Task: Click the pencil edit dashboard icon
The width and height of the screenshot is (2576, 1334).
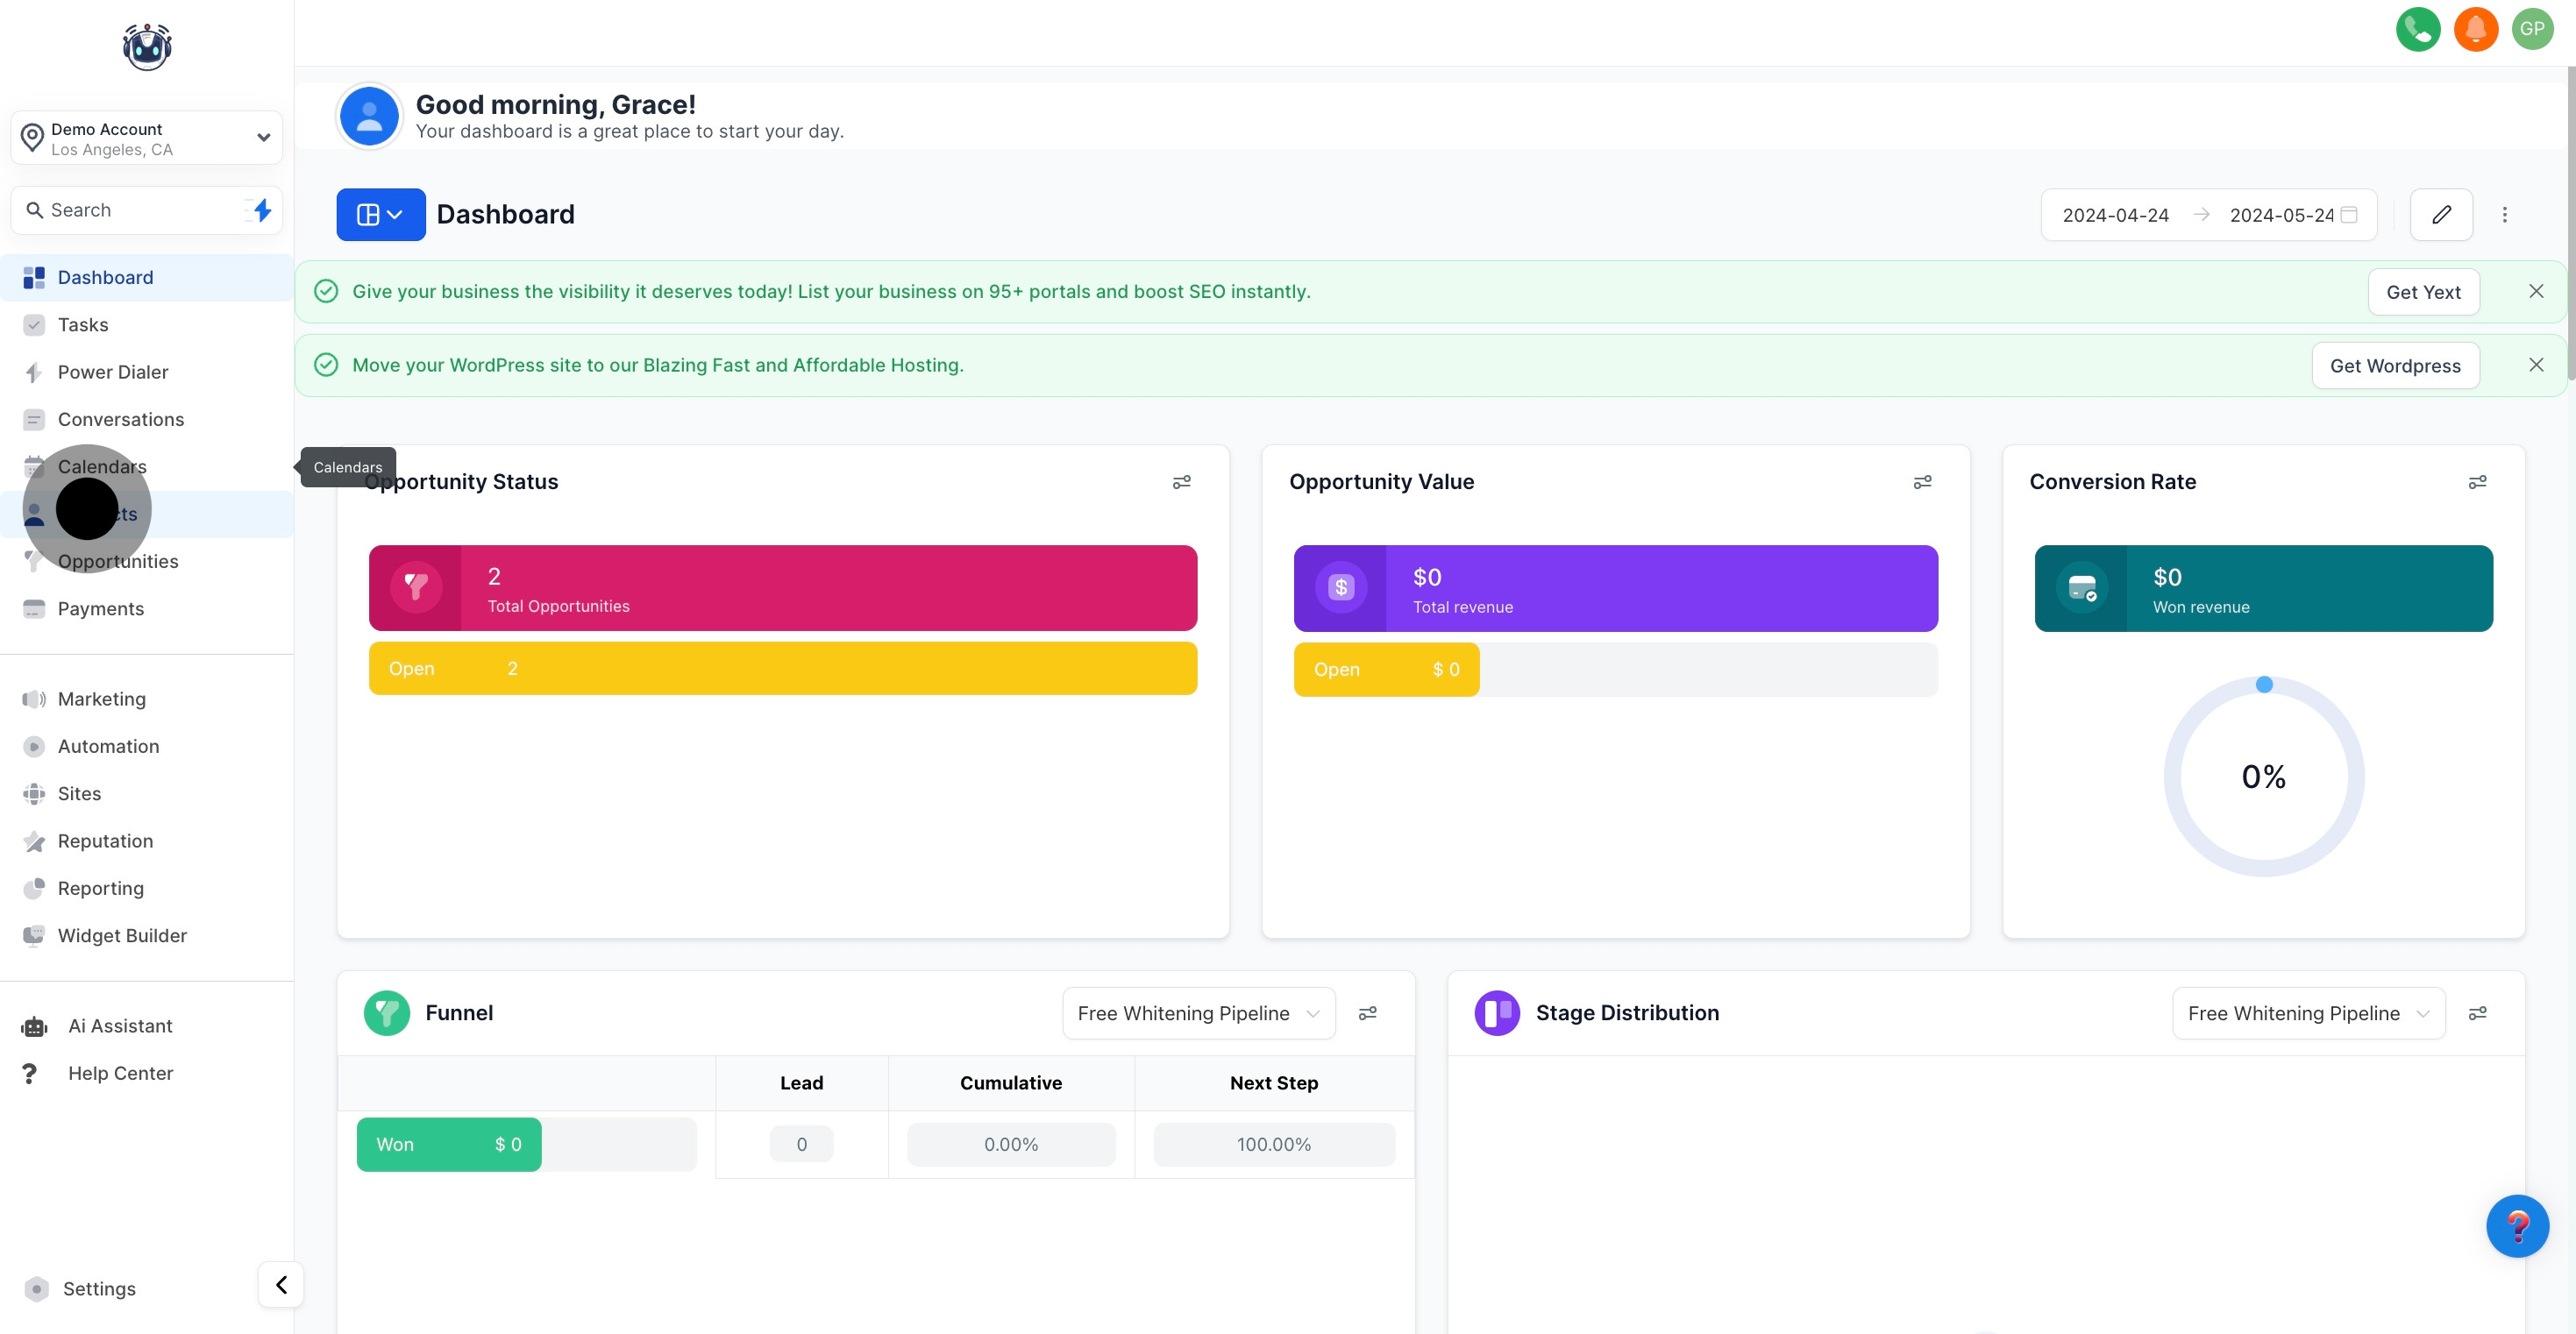Action: click(2441, 214)
